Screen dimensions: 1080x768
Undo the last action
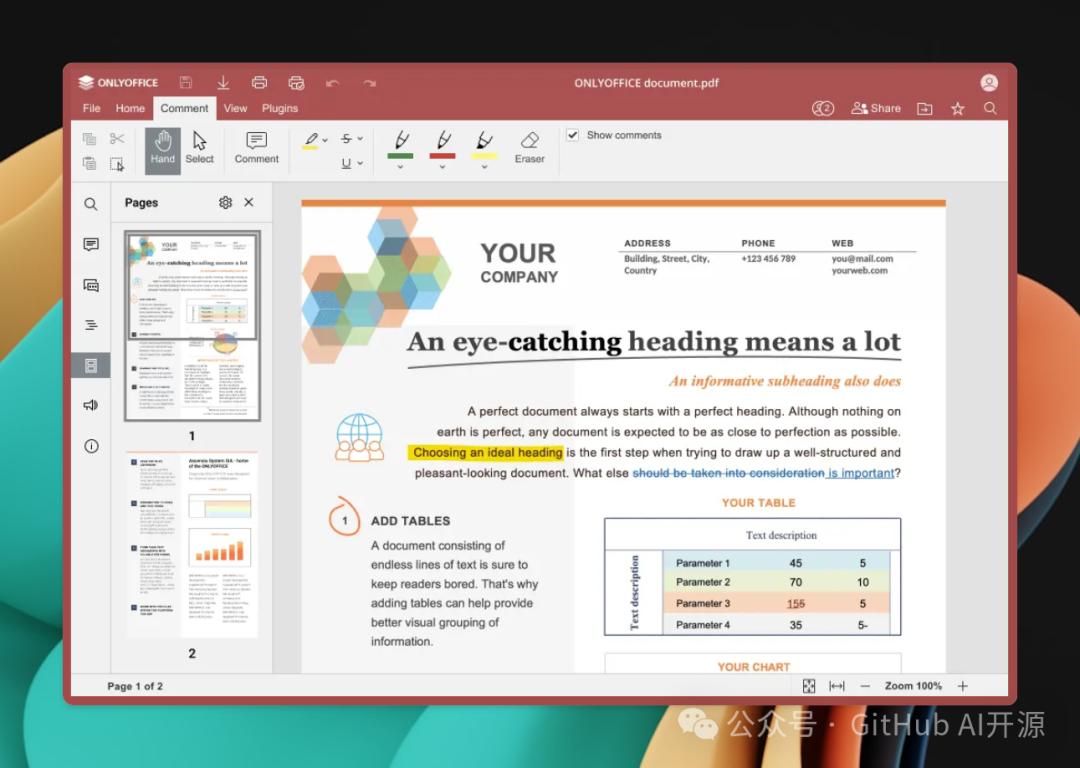(x=333, y=83)
